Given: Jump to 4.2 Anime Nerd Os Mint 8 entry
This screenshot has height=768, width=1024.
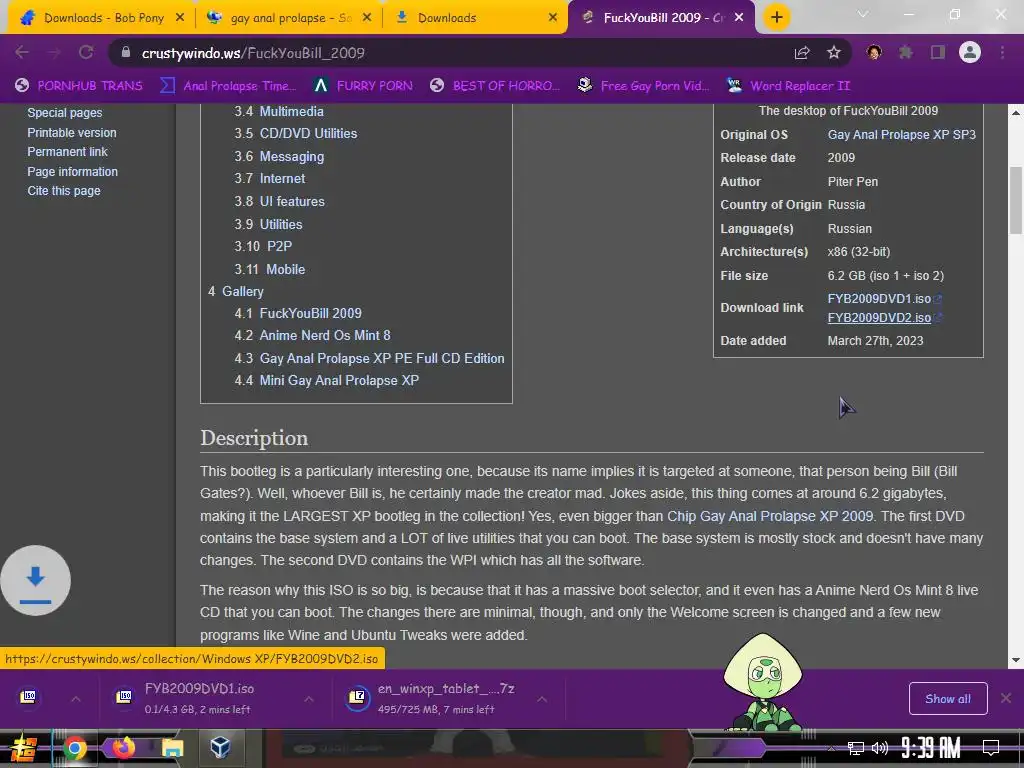Looking at the screenshot, I should coord(312,336).
